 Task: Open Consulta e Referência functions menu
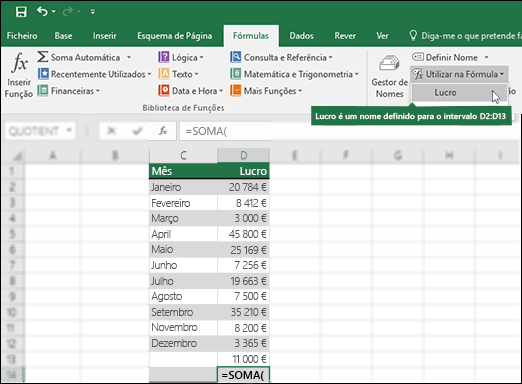tap(281, 57)
